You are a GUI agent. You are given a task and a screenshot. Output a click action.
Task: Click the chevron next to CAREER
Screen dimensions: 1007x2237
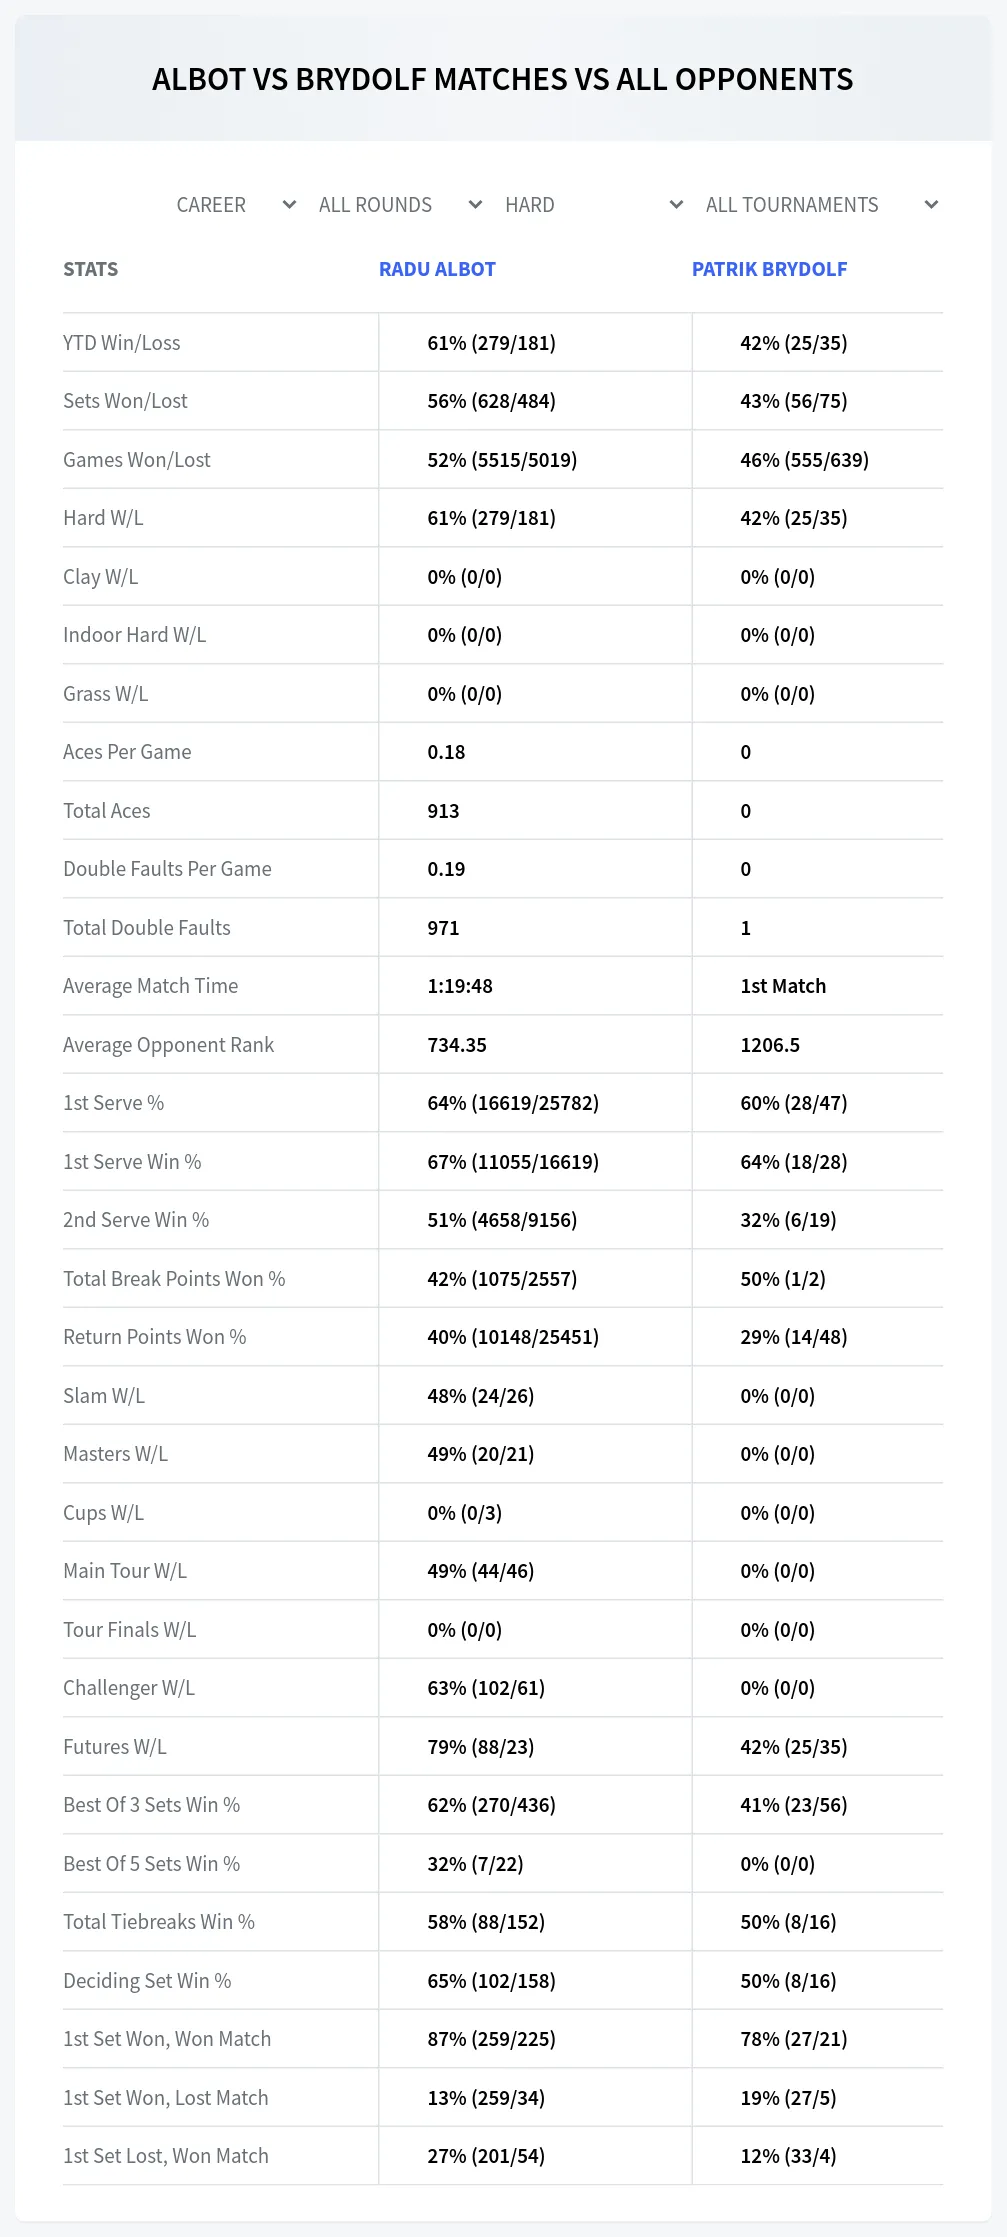(289, 205)
